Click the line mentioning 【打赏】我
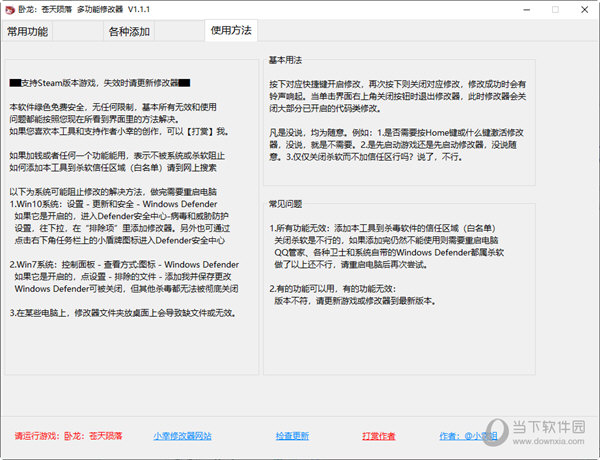 119,132
